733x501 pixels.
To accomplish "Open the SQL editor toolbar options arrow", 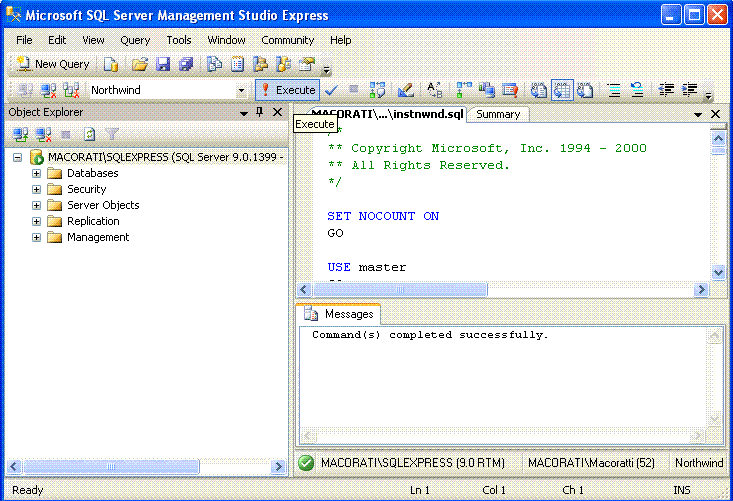I will tap(709, 95).
